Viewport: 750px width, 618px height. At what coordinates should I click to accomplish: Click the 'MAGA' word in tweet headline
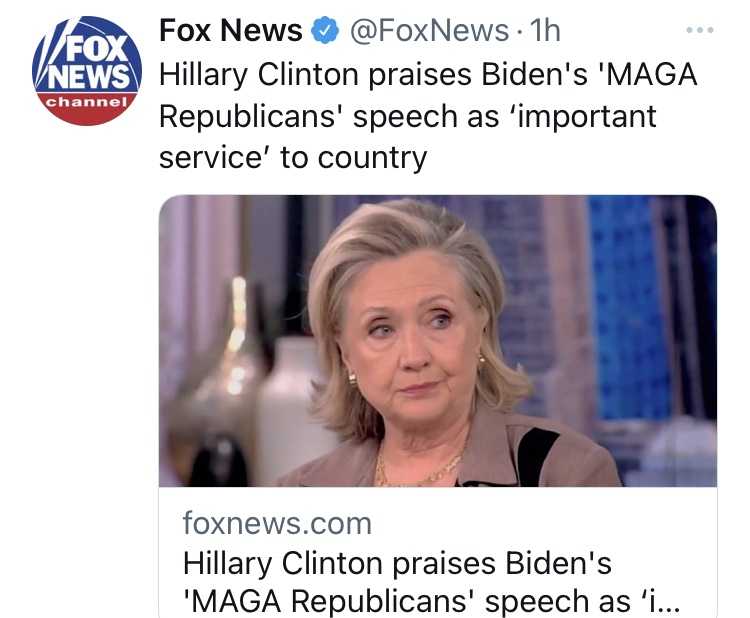tap(649, 75)
